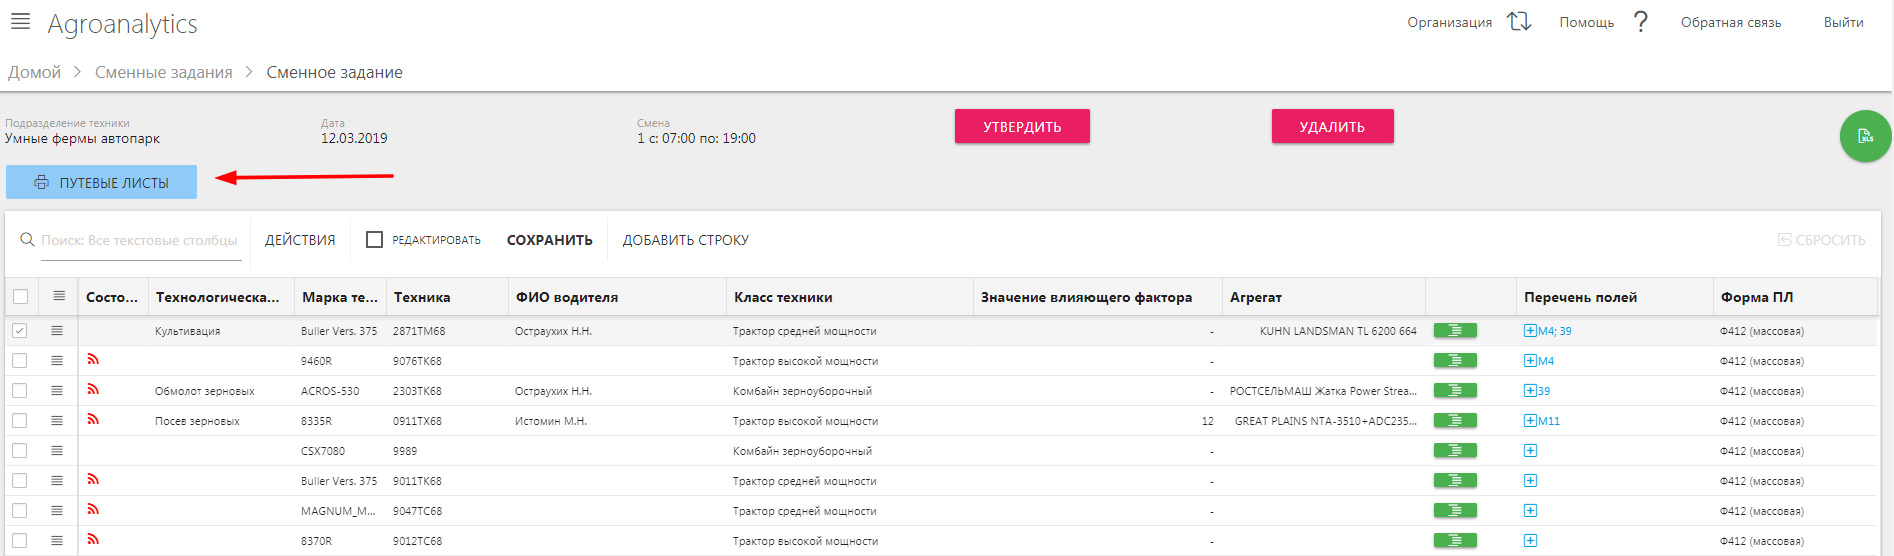Open the column header row-menu icon

coord(59,296)
